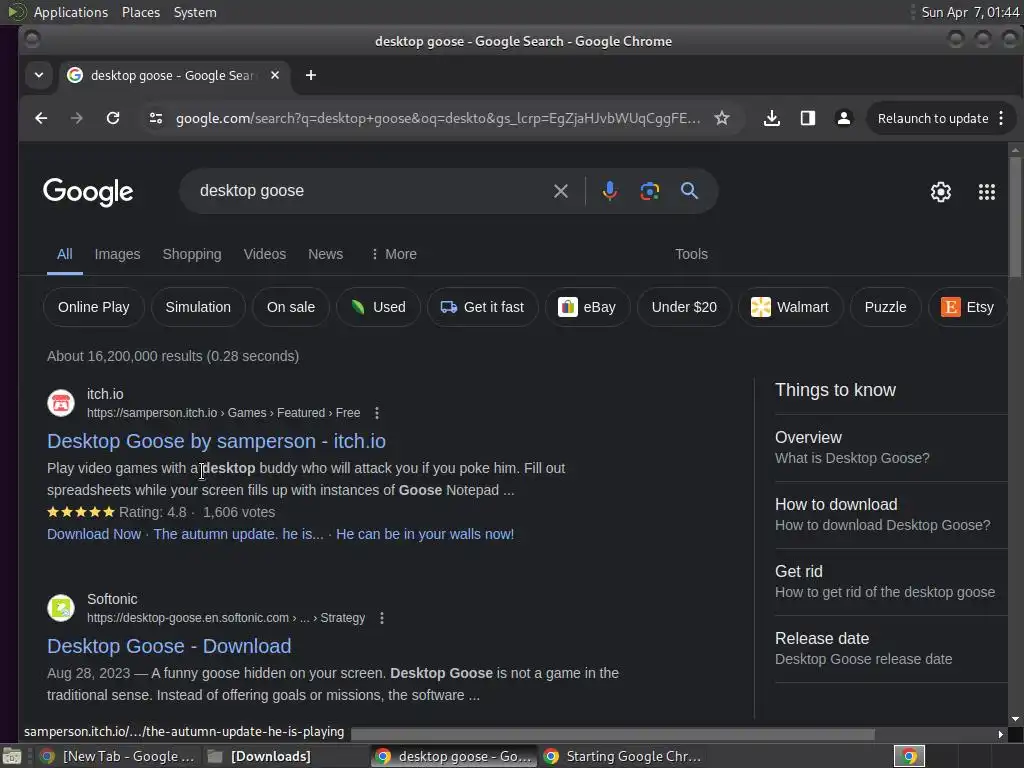The height and width of the screenshot is (768, 1024).
Task: Search by image with Google Lens
Action: point(649,191)
